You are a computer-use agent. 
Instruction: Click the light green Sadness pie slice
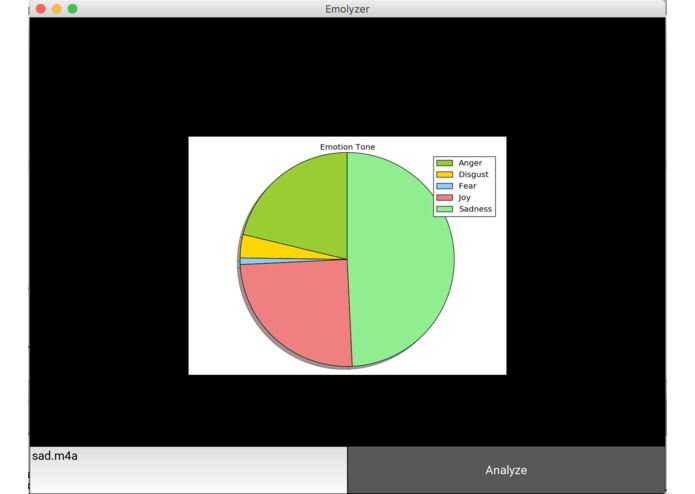pos(401,260)
